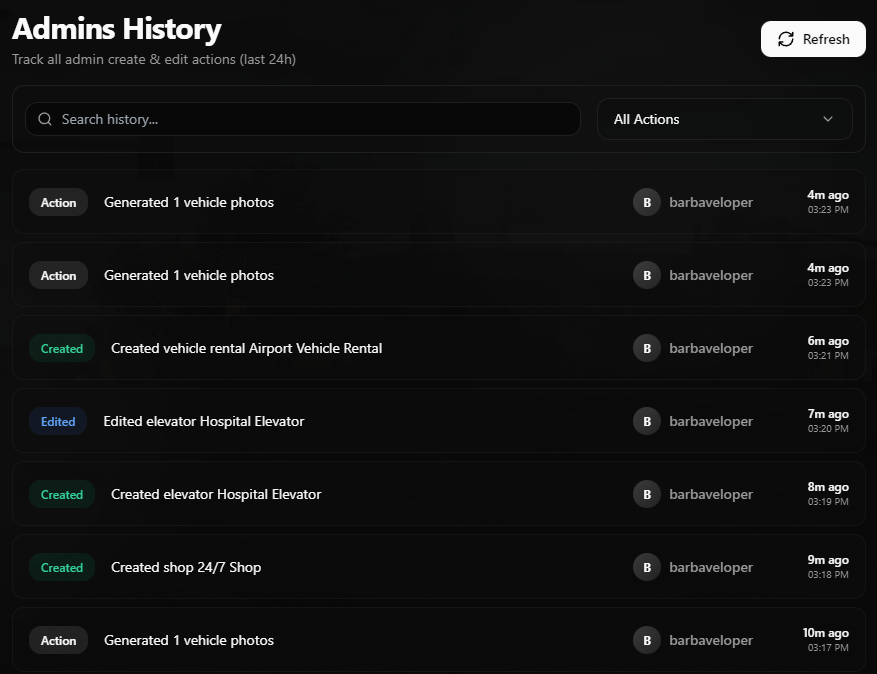Click barbaveloper username in the 8m ago row

click(711, 494)
